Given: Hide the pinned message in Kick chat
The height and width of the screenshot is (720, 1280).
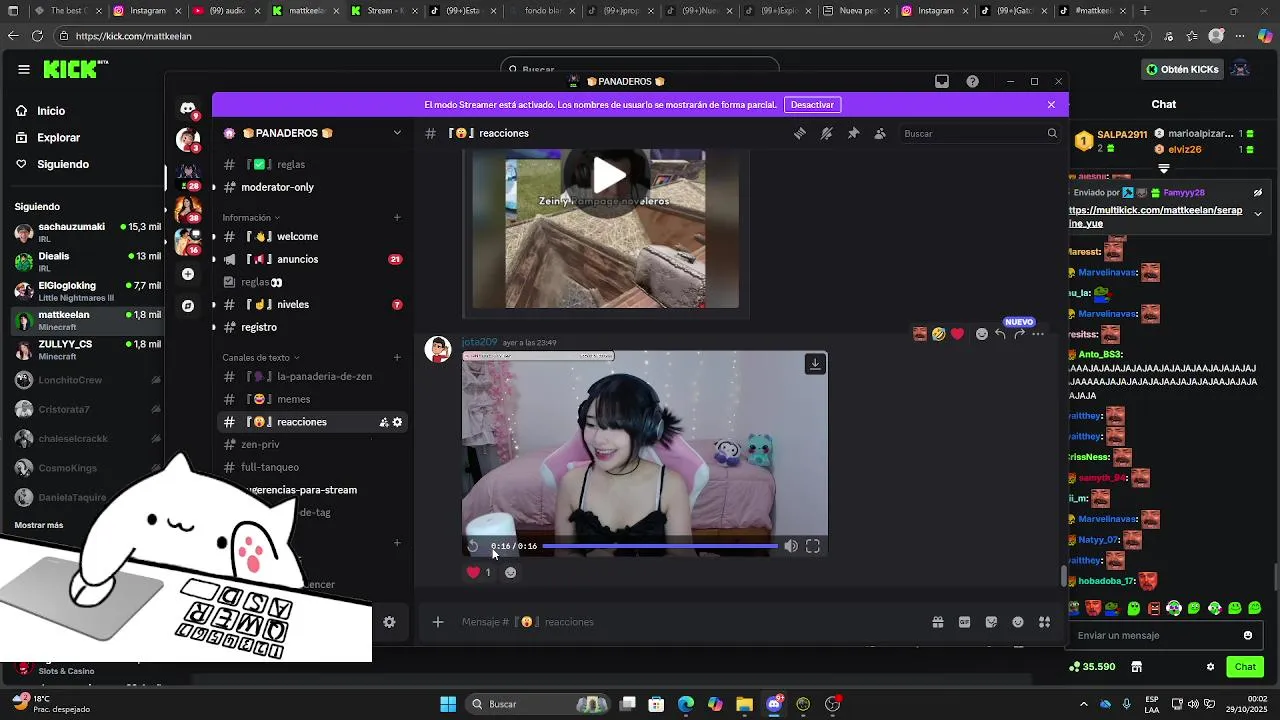Looking at the screenshot, I should [x=1258, y=193].
